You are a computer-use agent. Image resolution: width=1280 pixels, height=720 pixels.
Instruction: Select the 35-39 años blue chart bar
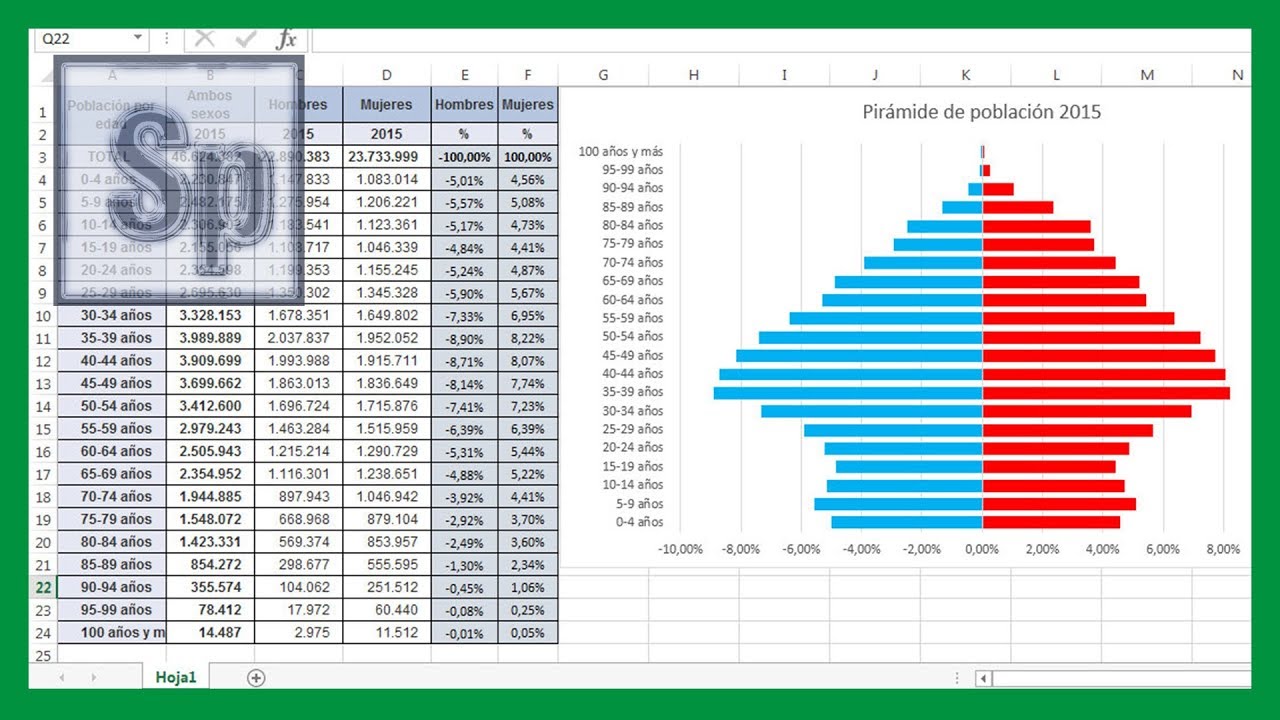tap(848, 392)
